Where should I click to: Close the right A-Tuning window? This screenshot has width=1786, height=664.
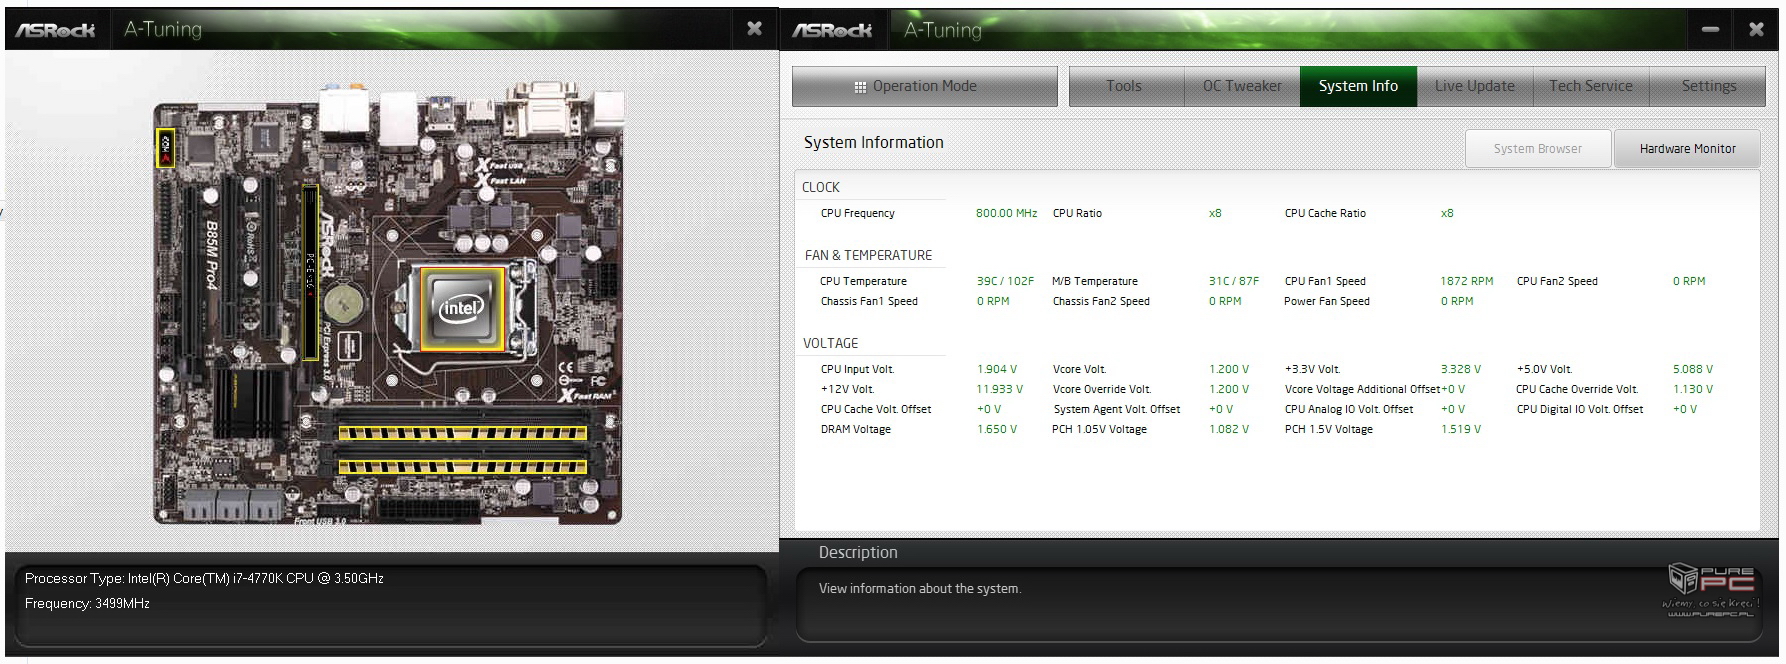coord(1756,30)
